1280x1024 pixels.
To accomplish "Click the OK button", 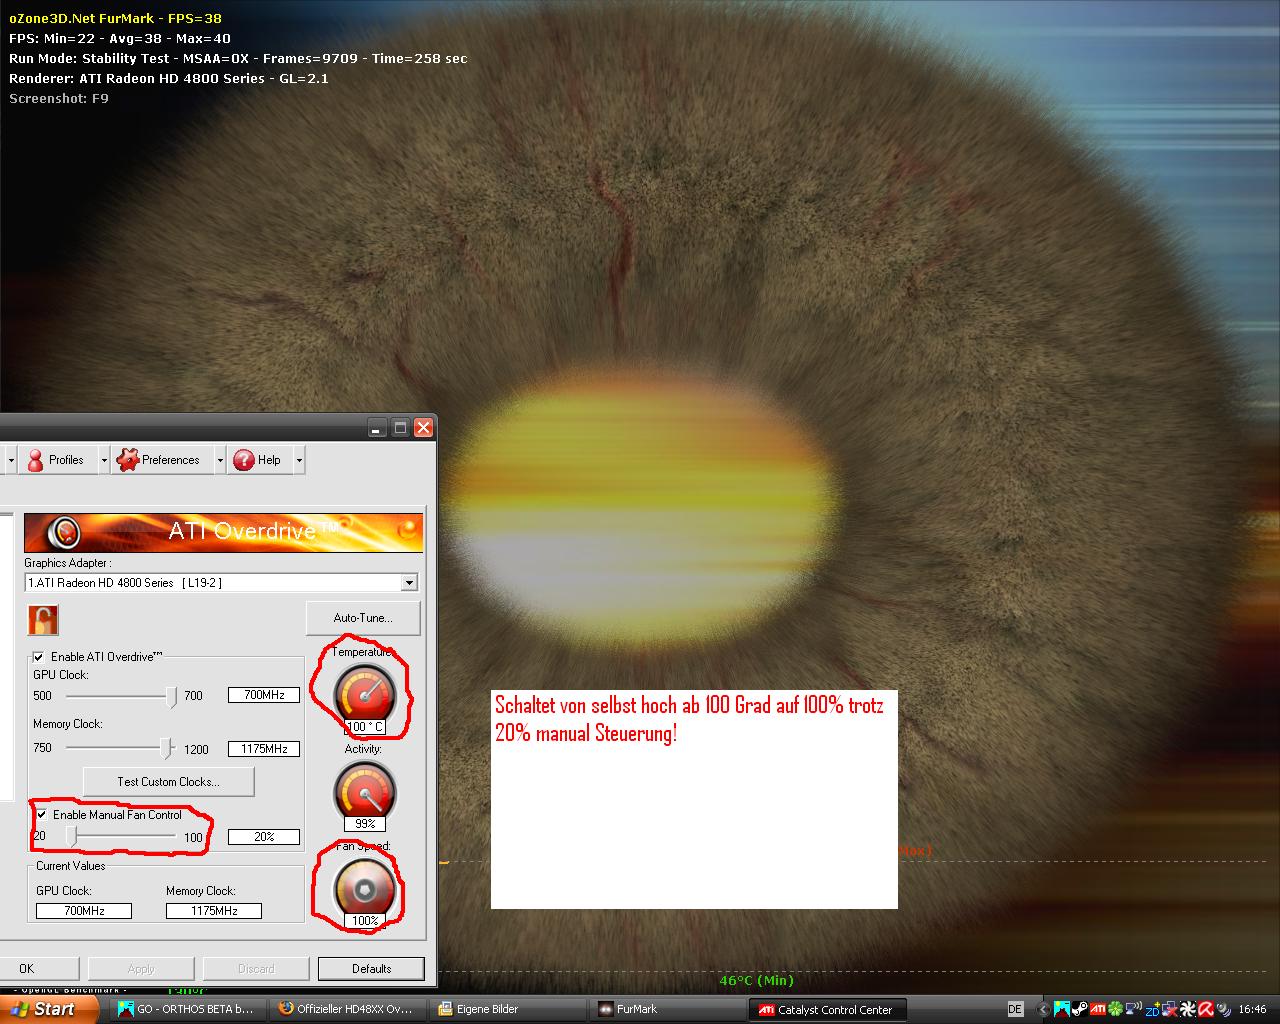I will pos(26,968).
